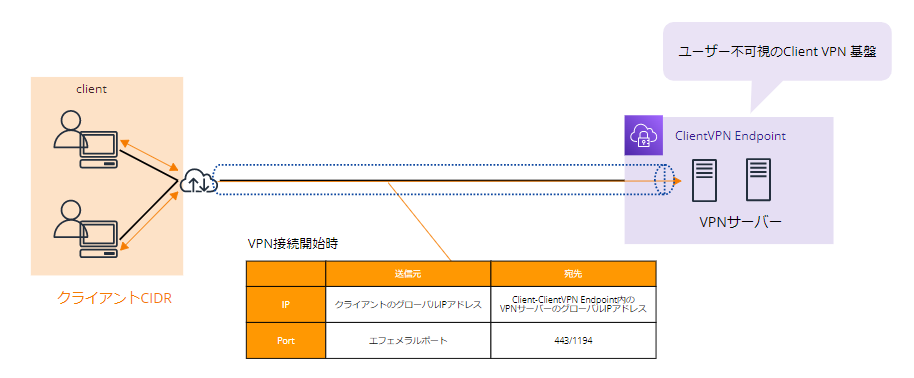Screen dimensions: 914x378
Task: Click the "クライアントのグローバルIPアドレス" cell
Action: 408,304
